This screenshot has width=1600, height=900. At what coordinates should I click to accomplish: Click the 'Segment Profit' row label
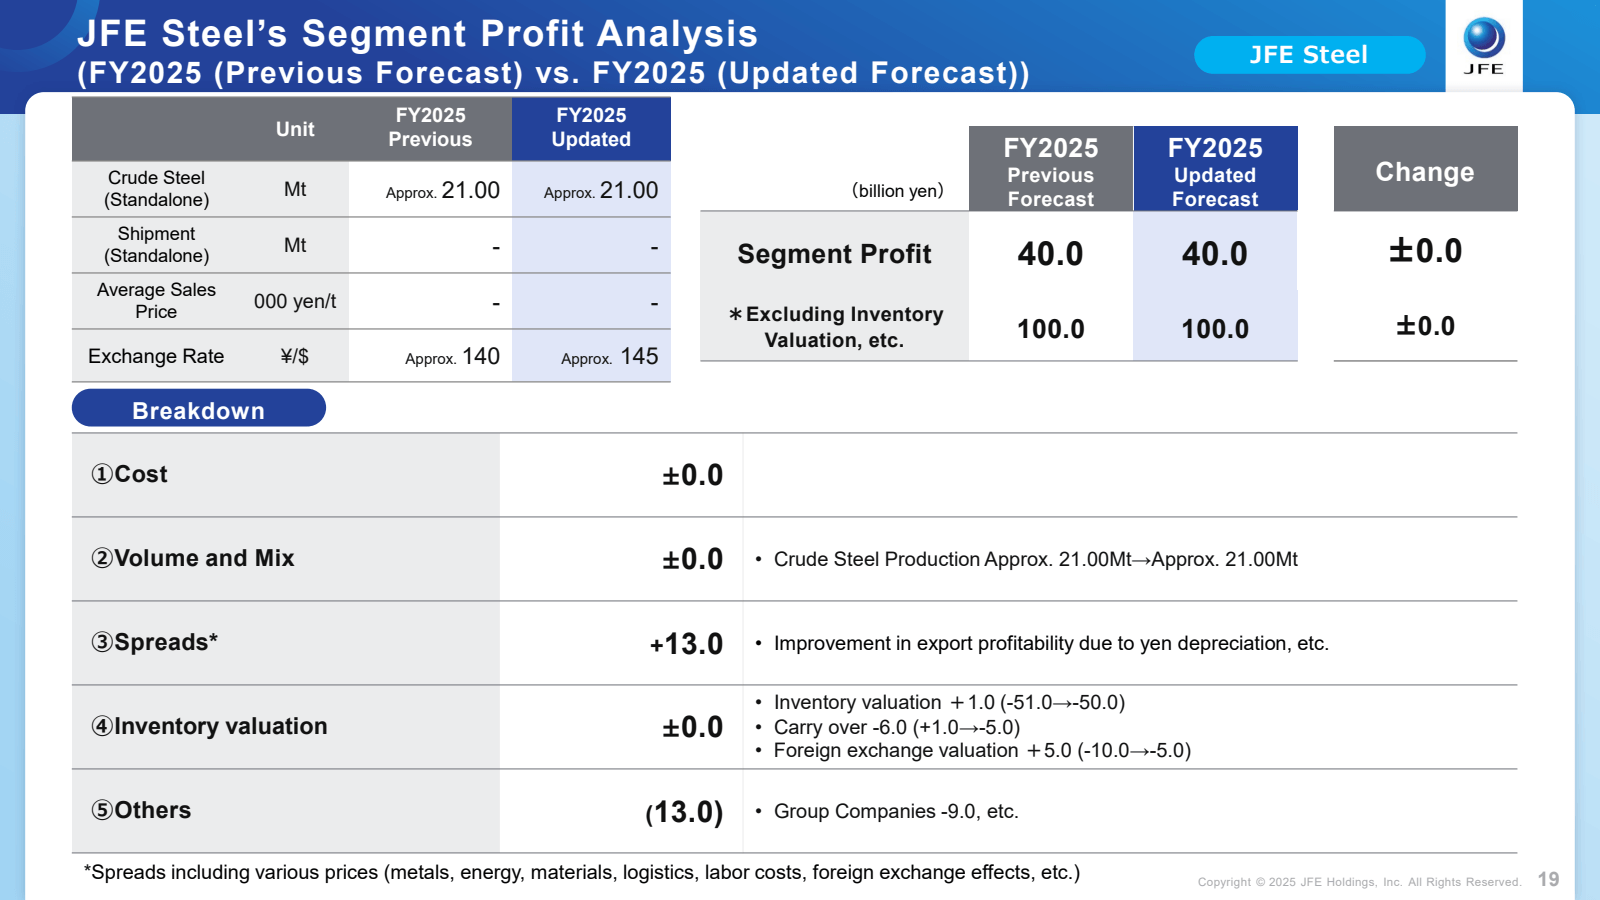834,254
